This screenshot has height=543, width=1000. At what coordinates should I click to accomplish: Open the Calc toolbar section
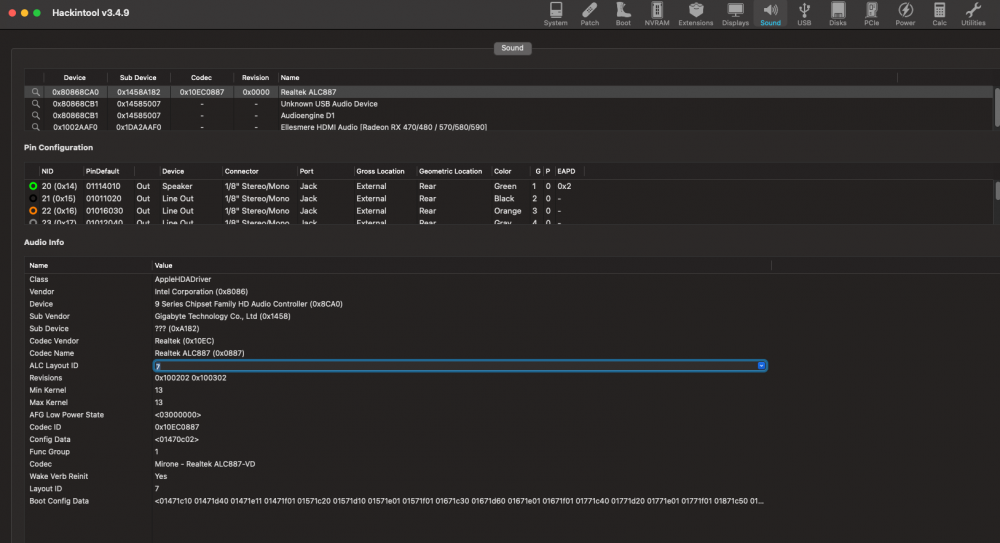click(x=939, y=14)
